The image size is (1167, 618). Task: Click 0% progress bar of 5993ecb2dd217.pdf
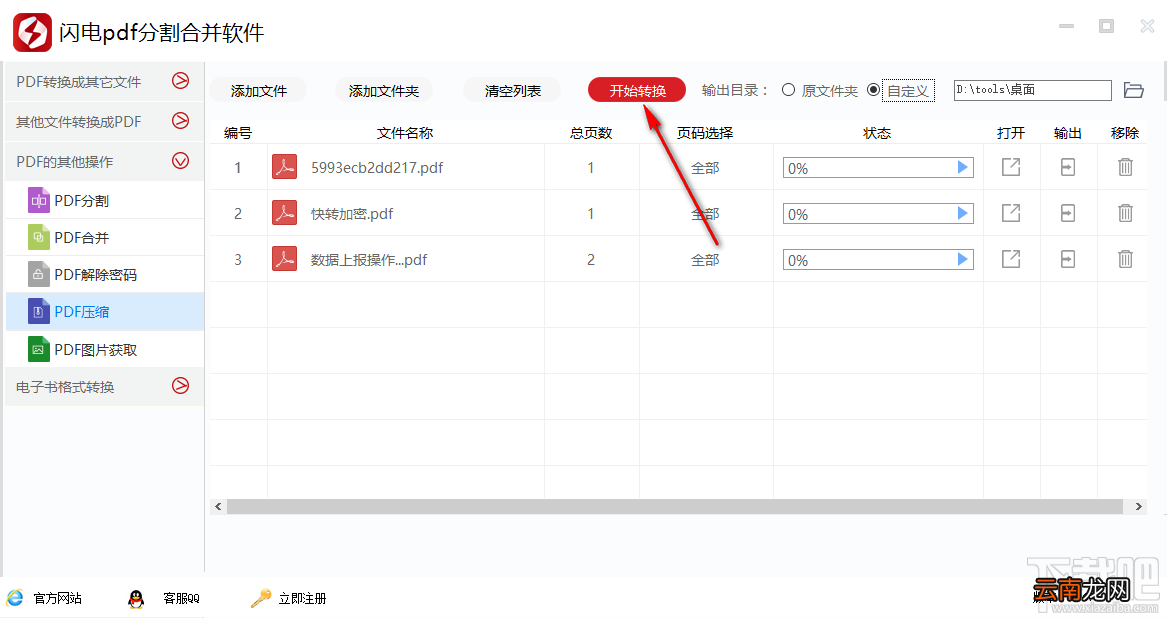tap(878, 168)
